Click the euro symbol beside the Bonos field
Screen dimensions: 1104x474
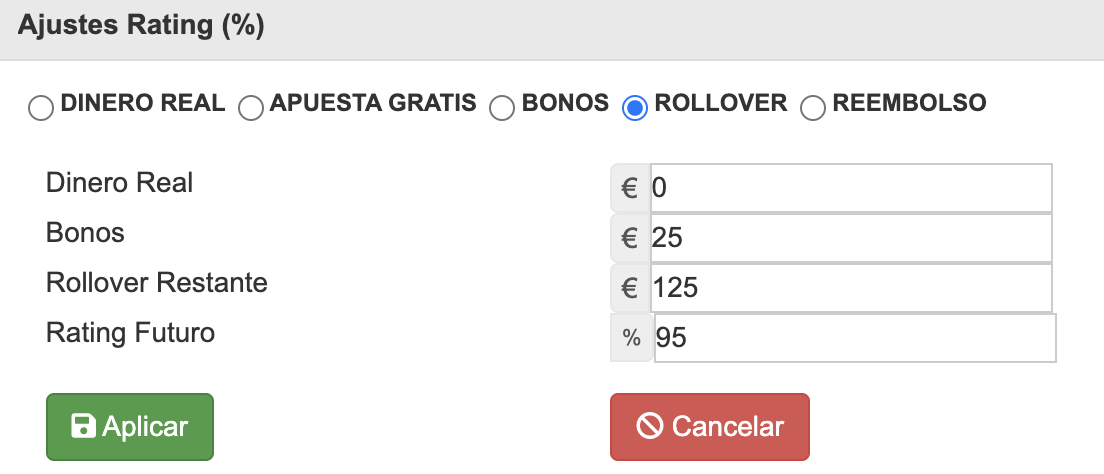click(x=630, y=238)
